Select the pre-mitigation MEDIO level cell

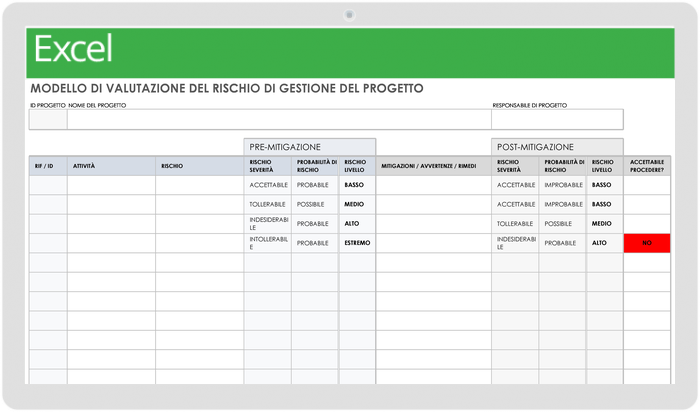357,204
